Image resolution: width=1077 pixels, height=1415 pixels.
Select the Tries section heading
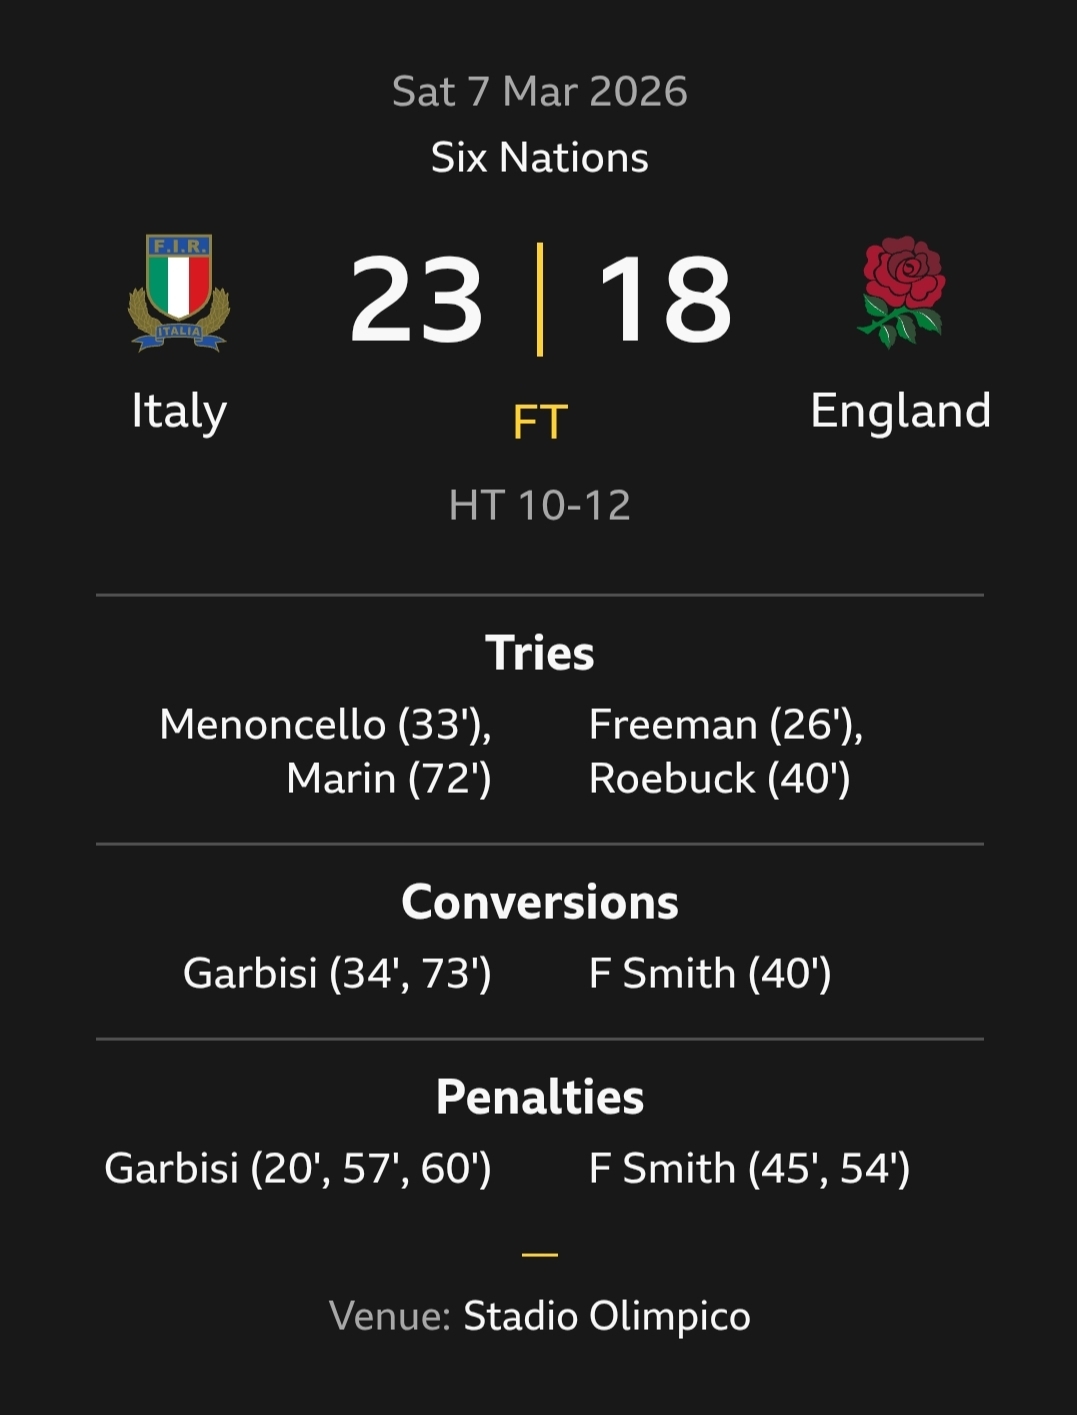tap(539, 653)
